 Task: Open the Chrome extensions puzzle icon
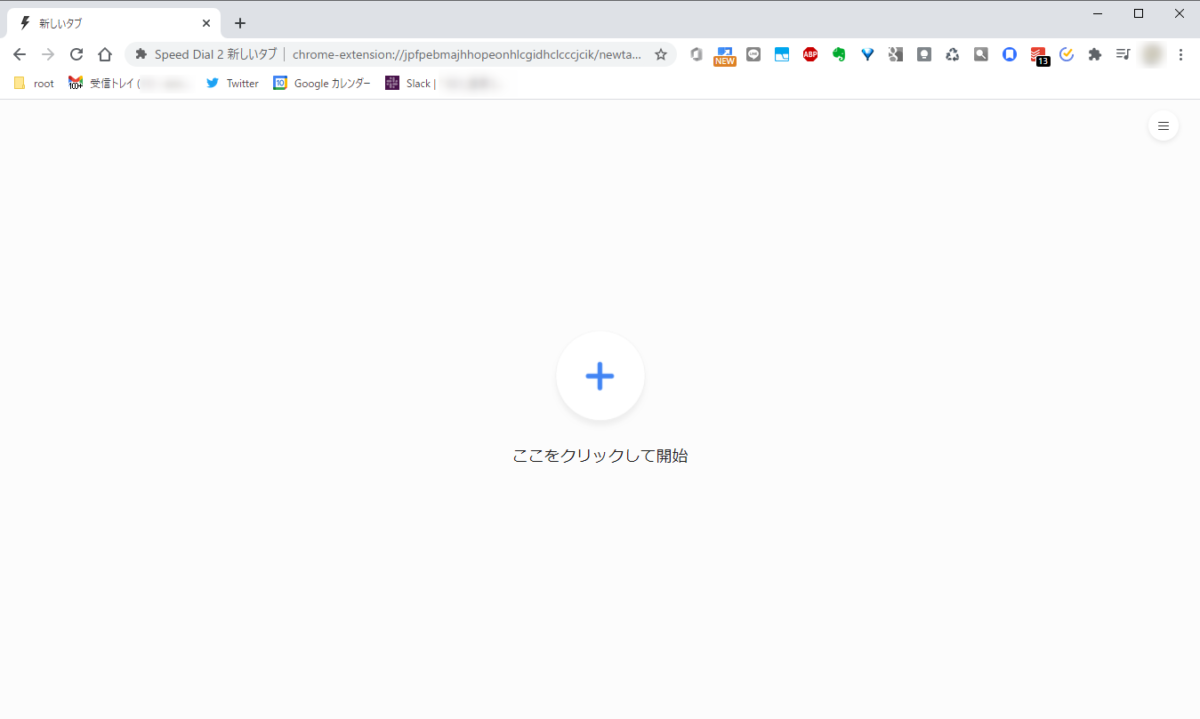[x=1095, y=55]
